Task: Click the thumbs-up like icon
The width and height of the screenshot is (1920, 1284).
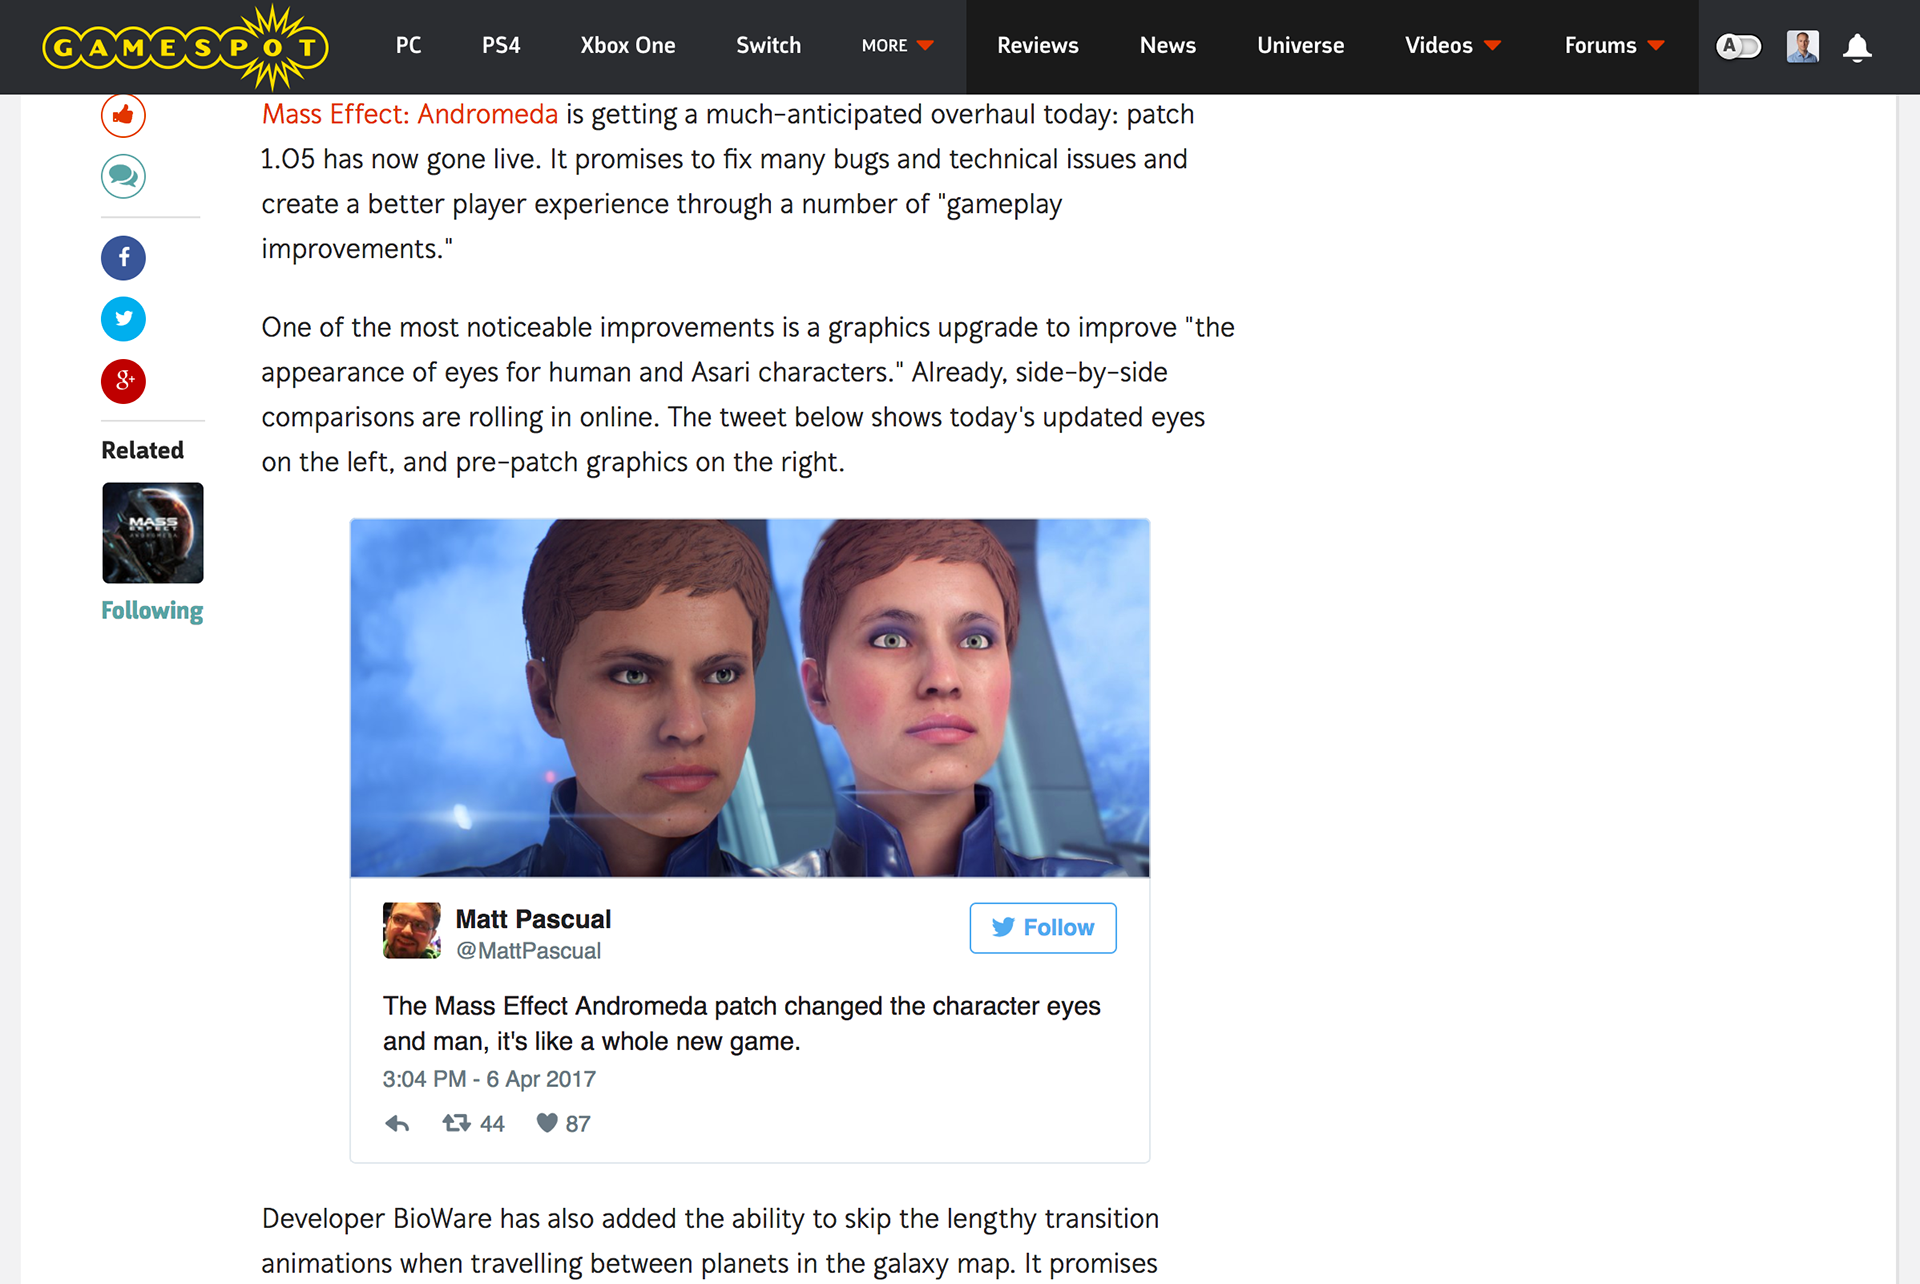Action: tap(123, 116)
